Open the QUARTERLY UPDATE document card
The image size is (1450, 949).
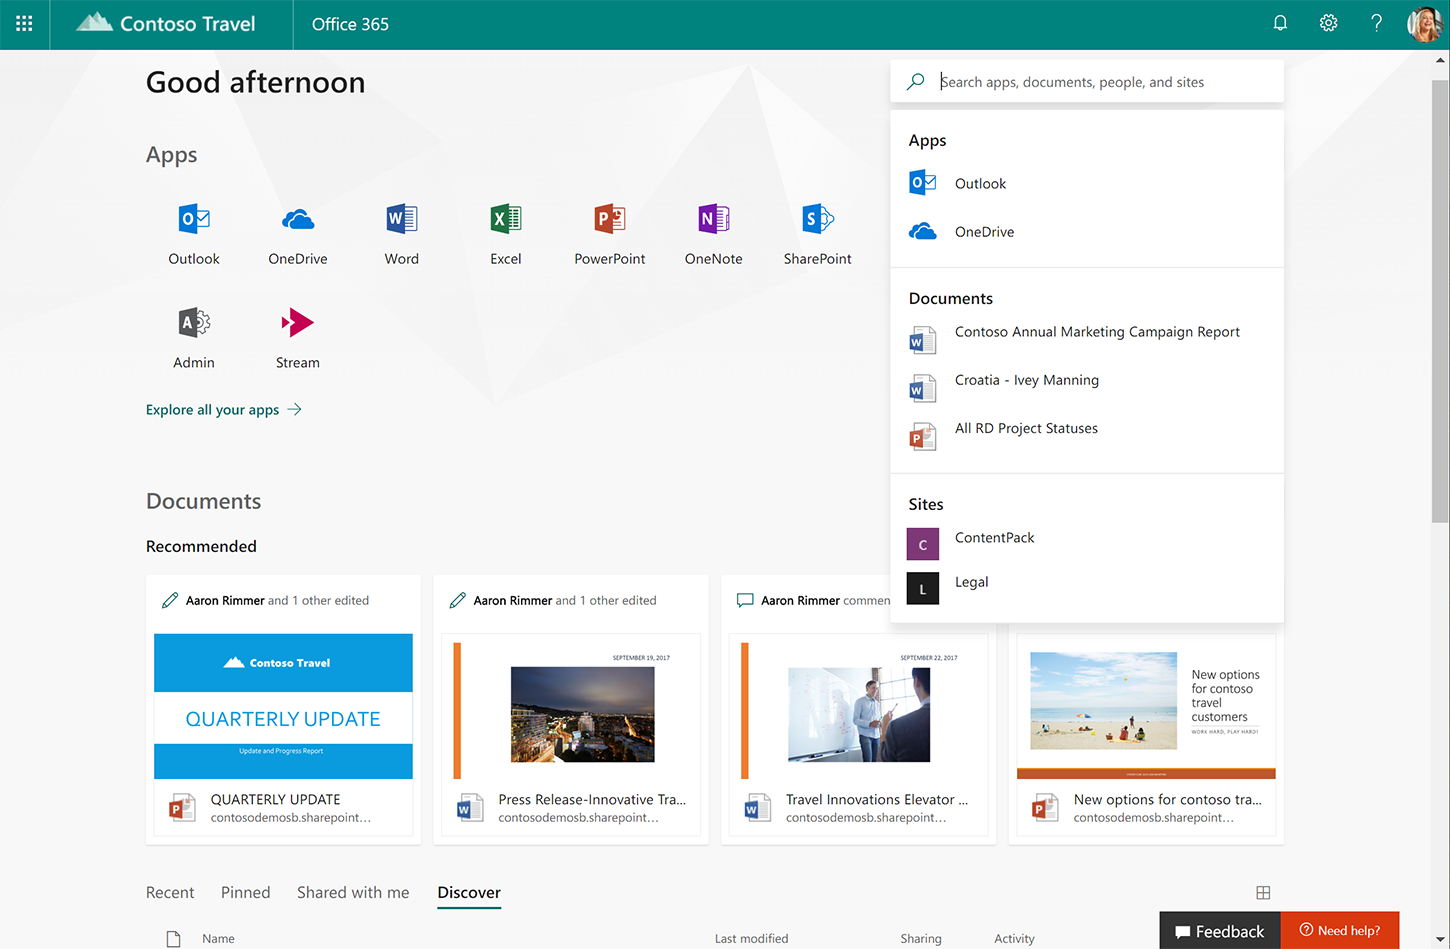tap(283, 710)
